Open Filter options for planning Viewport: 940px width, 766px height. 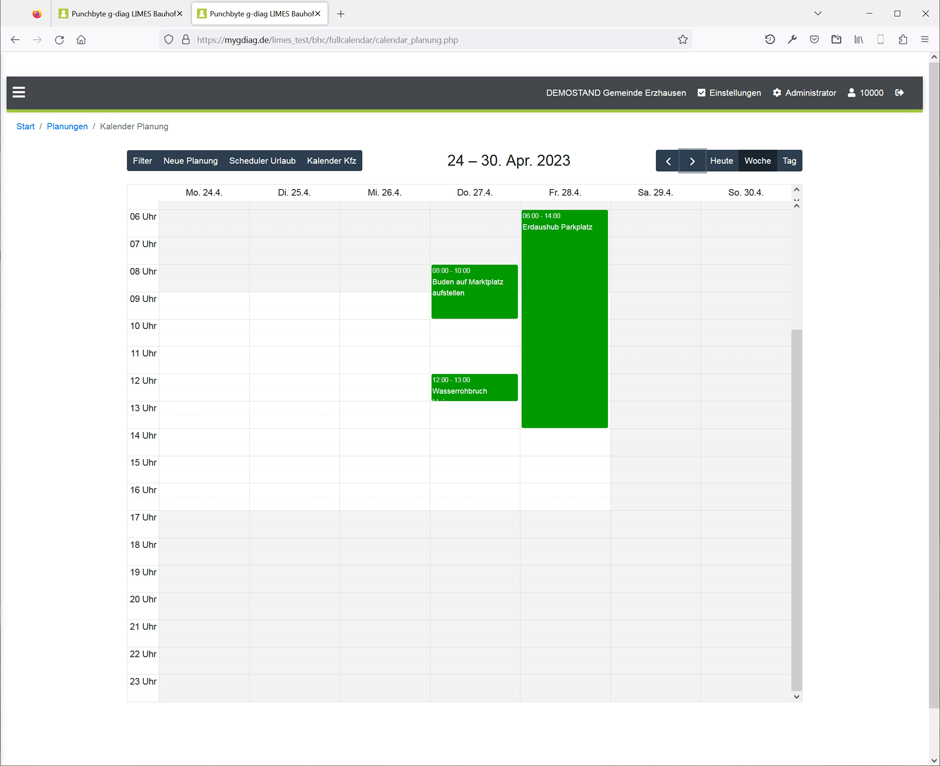pos(143,161)
